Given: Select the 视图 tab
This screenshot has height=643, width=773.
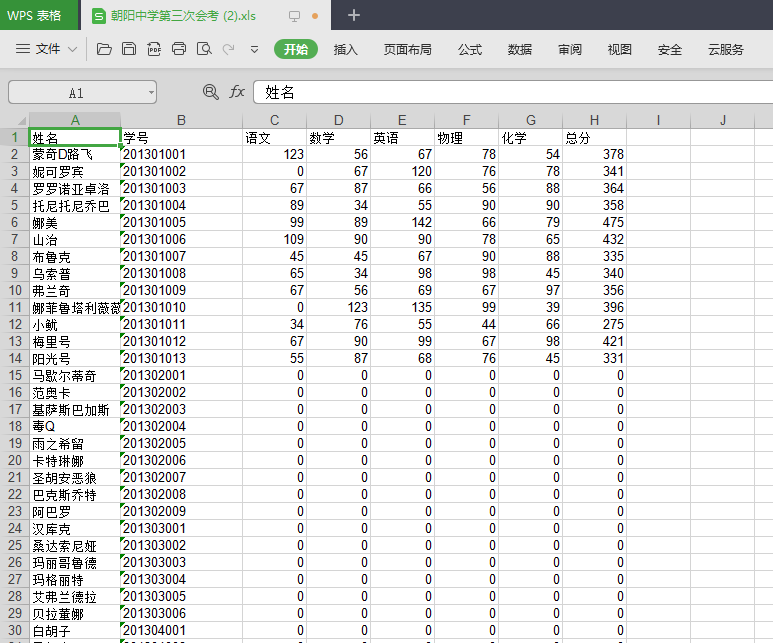Looking at the screenshot, I should tap(620, 49).
